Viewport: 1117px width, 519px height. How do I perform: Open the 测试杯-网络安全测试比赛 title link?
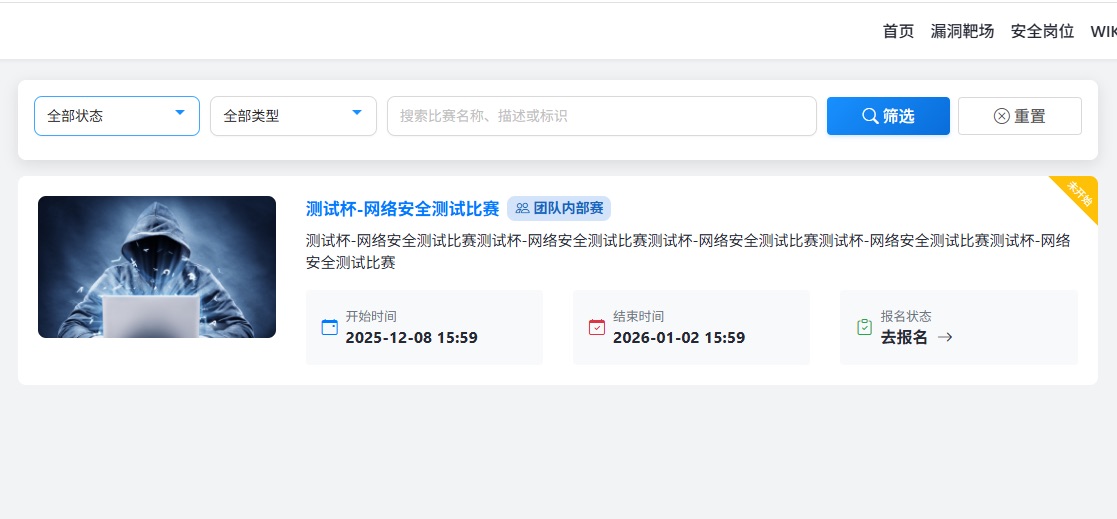[x=402, y=209]
